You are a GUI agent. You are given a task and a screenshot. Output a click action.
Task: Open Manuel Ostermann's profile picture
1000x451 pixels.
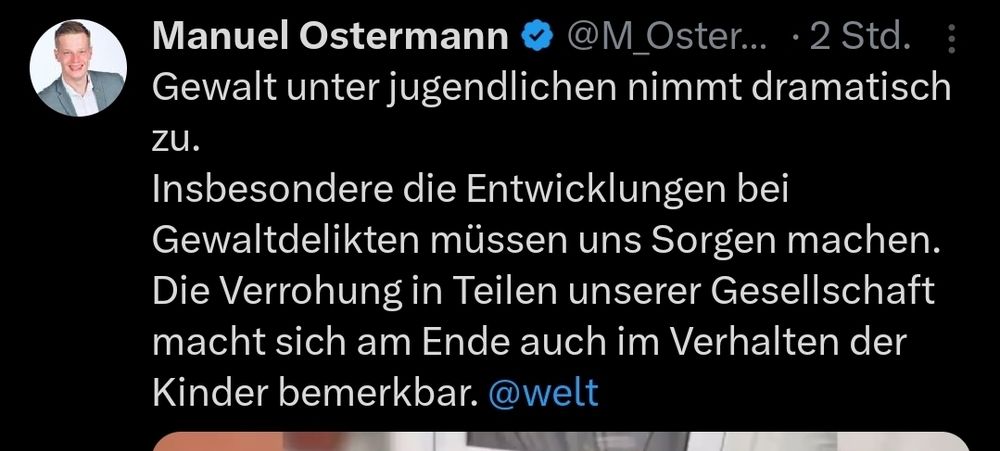click(x=78, y=68)
